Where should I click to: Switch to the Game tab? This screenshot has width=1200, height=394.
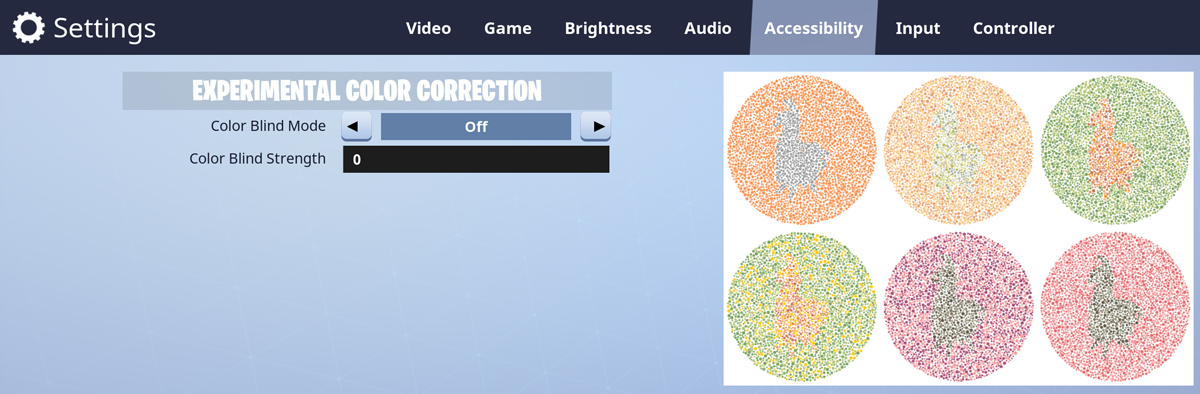pyautogui.click(x=508, y=28)
